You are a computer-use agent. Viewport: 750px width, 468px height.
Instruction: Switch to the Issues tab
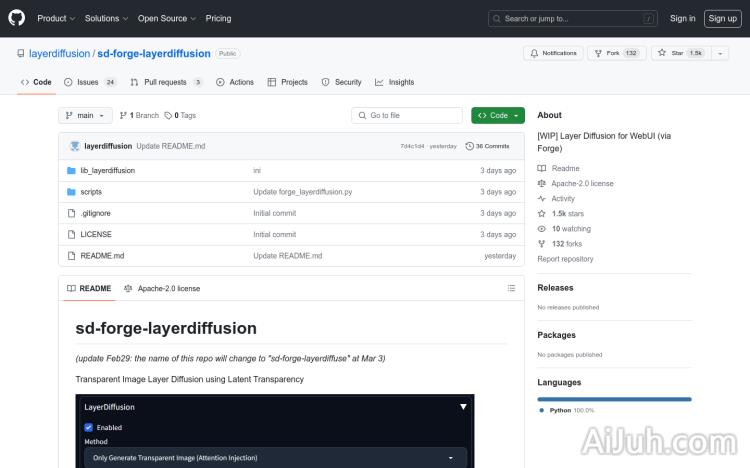(x=89, y=82)
